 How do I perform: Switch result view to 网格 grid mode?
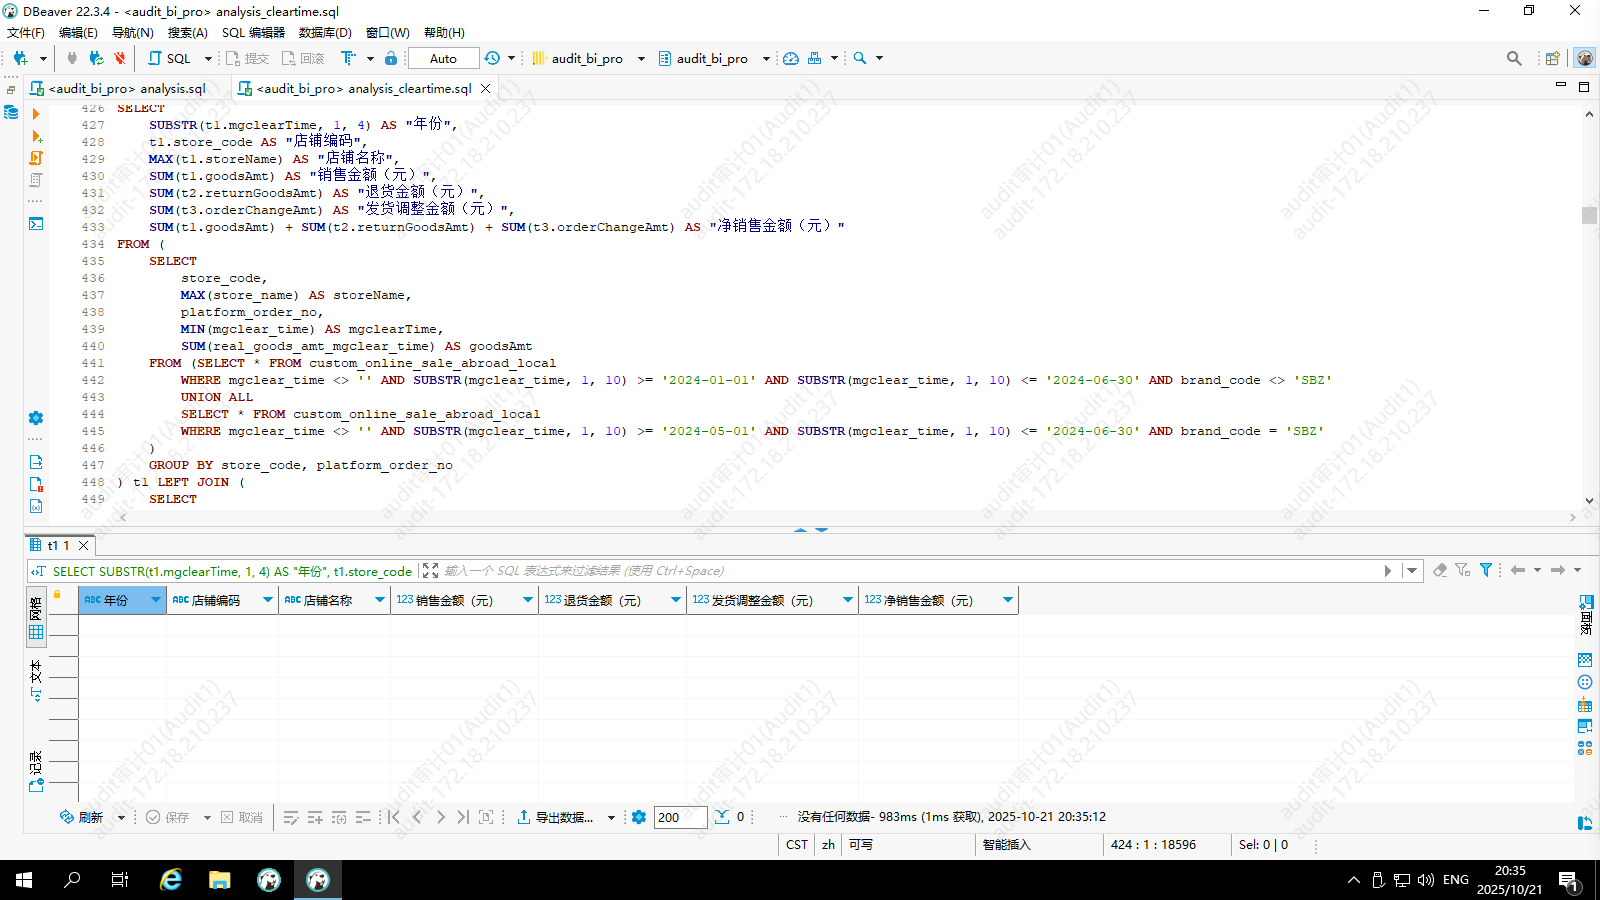pyautogui.click(x=36, y=618)
